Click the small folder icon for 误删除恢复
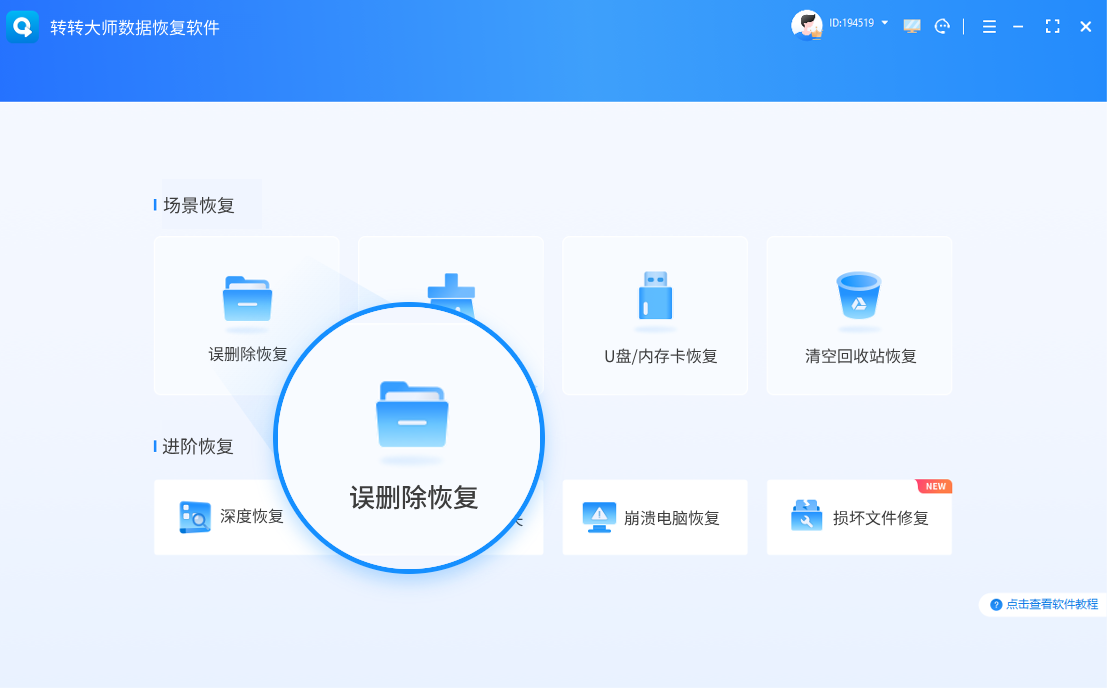 tap(247, 298)
